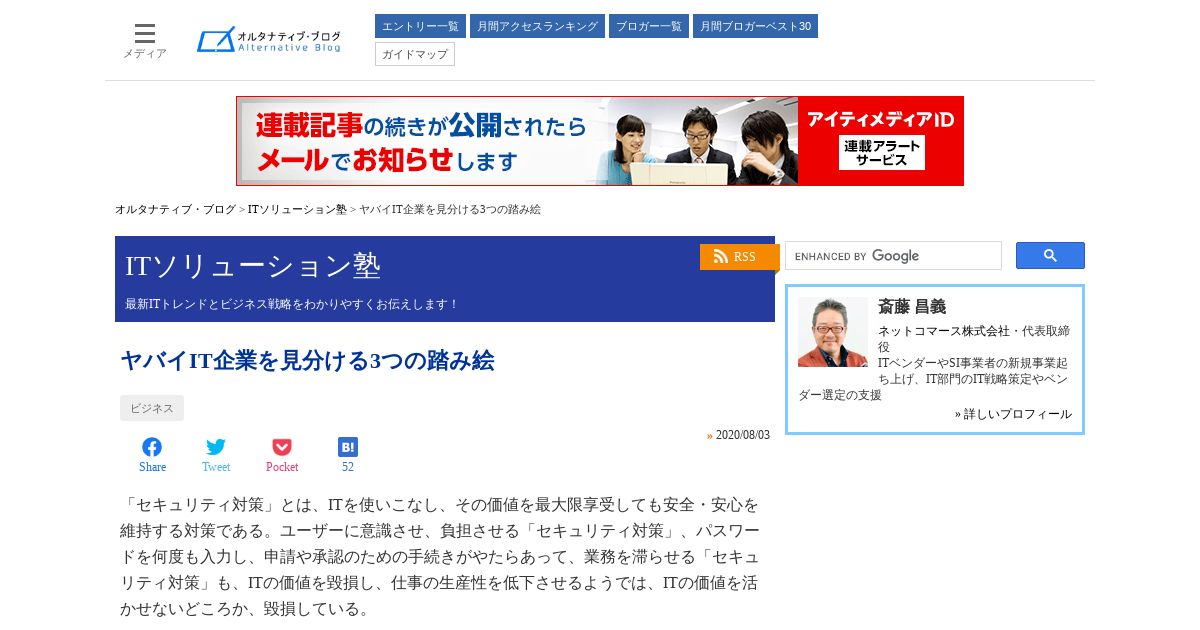1200x630 pixels.
Task: Open 月間アクセスランキング menu item
Action: click(x=537, y=26)
